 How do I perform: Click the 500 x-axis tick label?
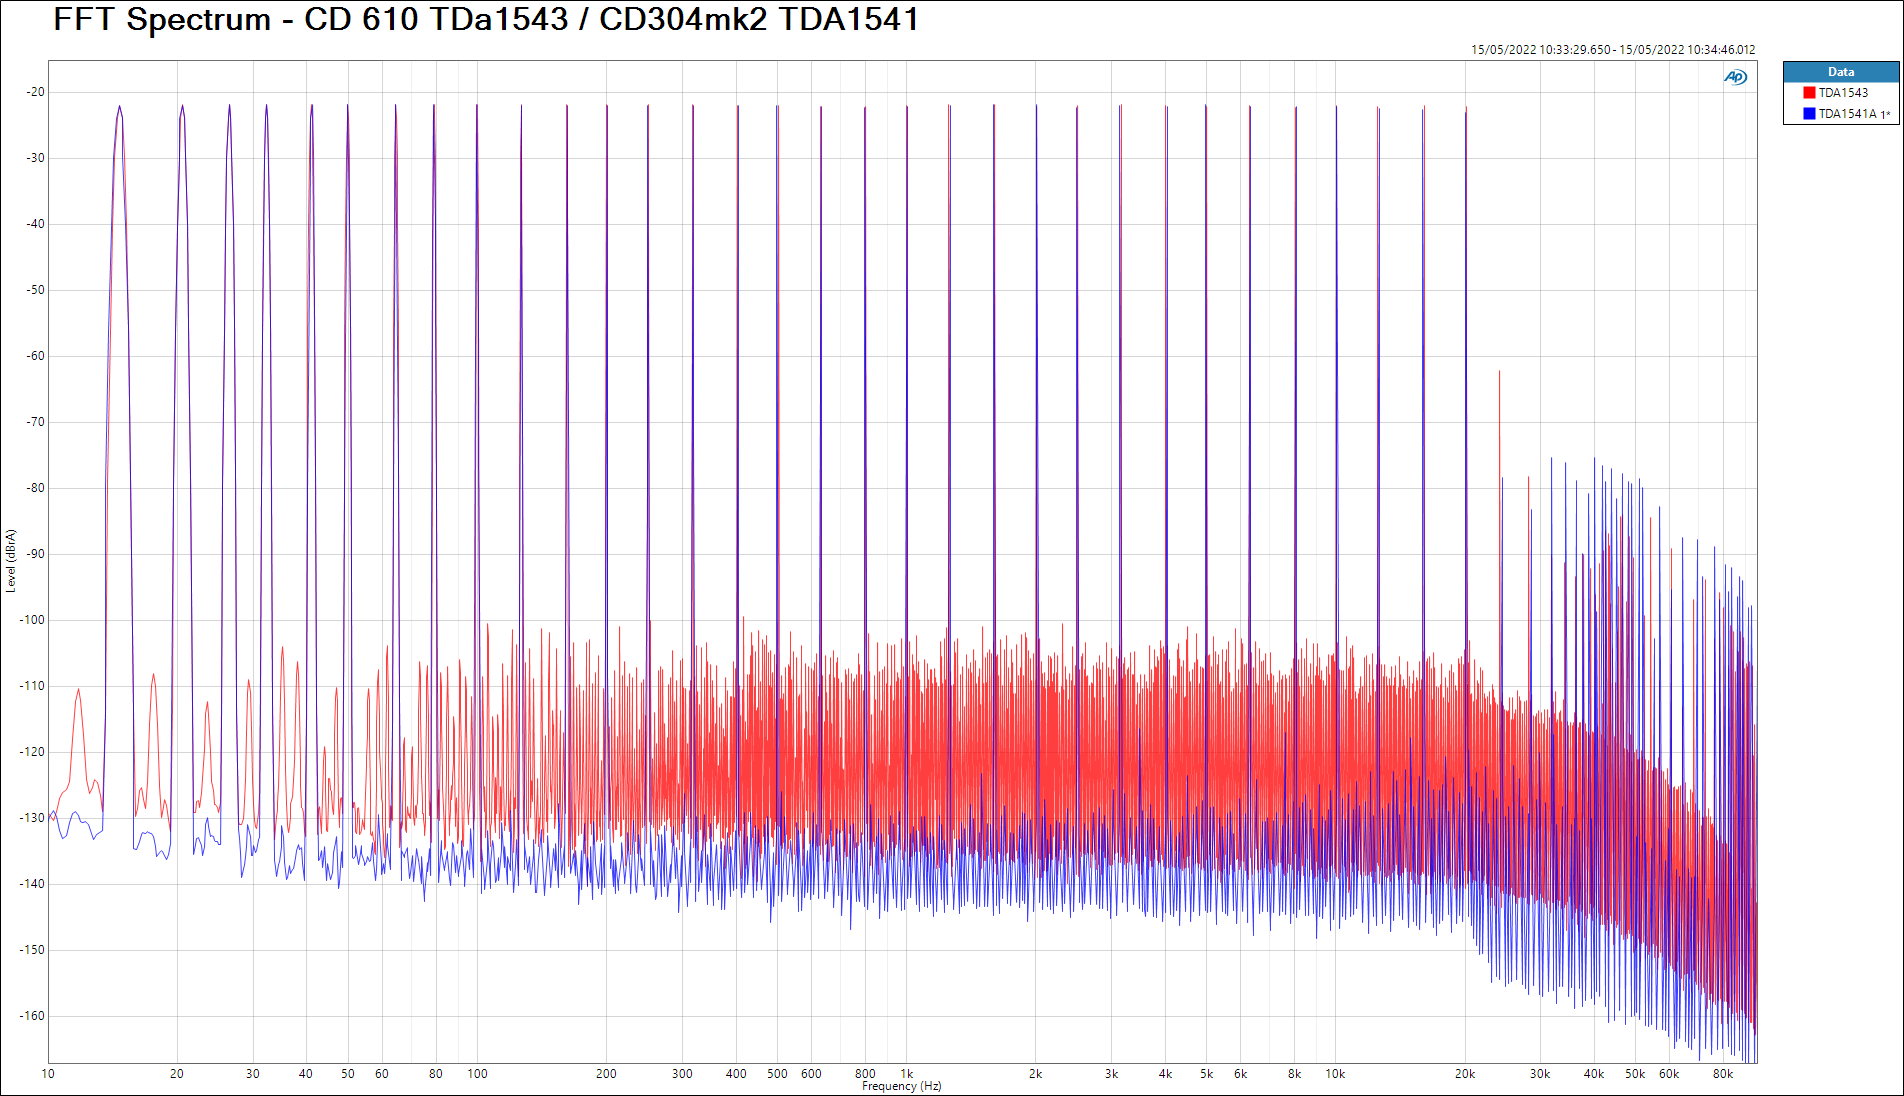777,1074
